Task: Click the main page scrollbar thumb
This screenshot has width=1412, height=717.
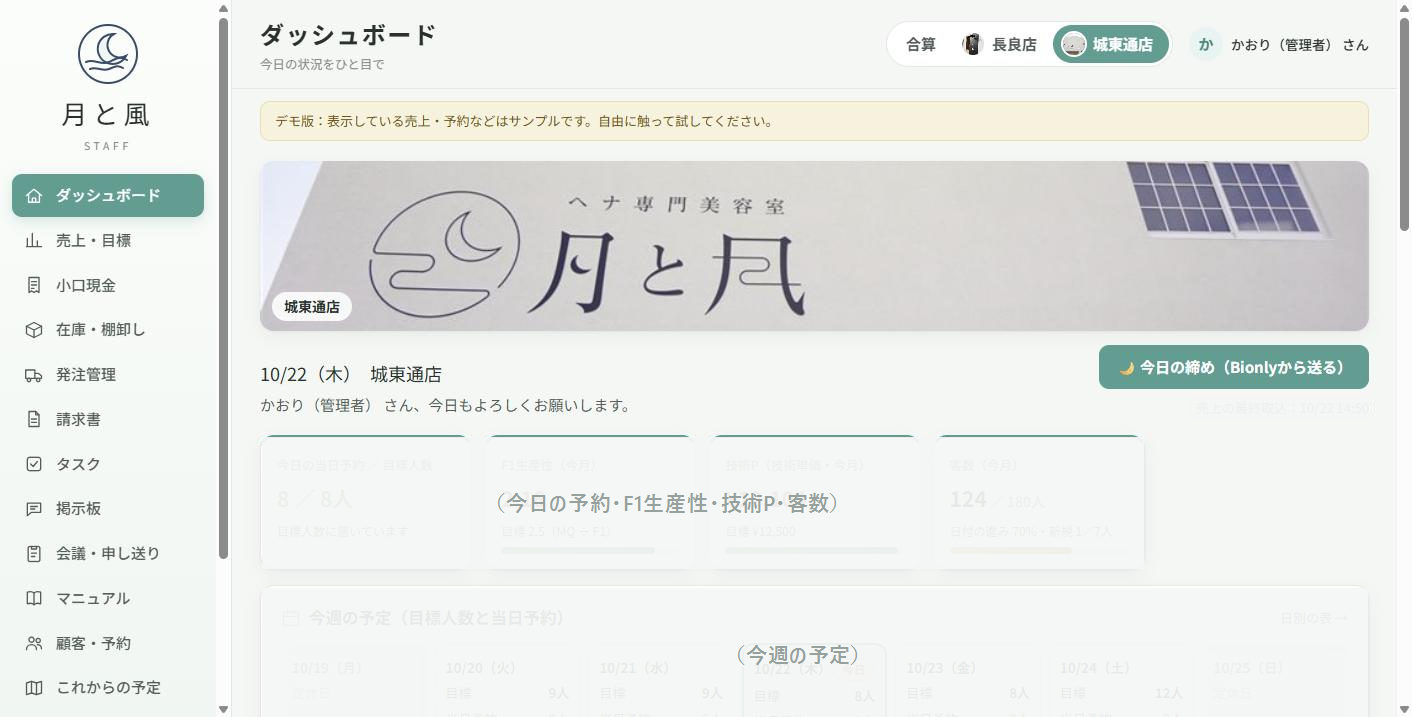Action: [1404, 124]
